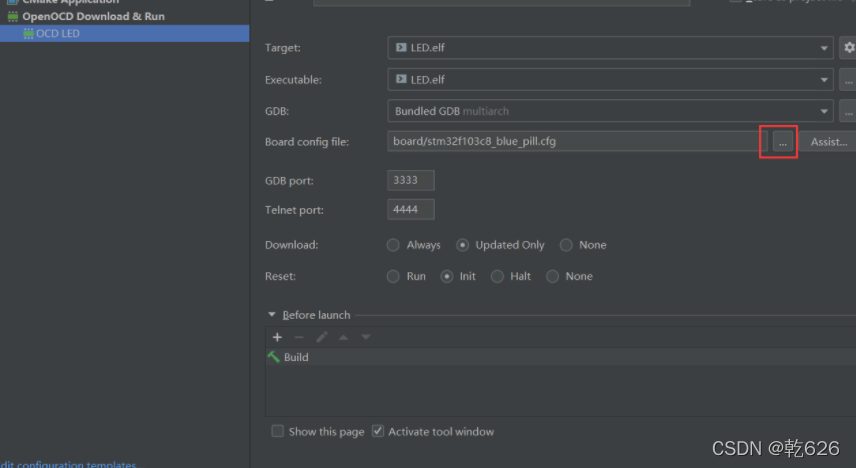Select the Build task in Before launch
The width and height of the screenshot is (856, 468).
pyautogui.click(x=561, y=357)
